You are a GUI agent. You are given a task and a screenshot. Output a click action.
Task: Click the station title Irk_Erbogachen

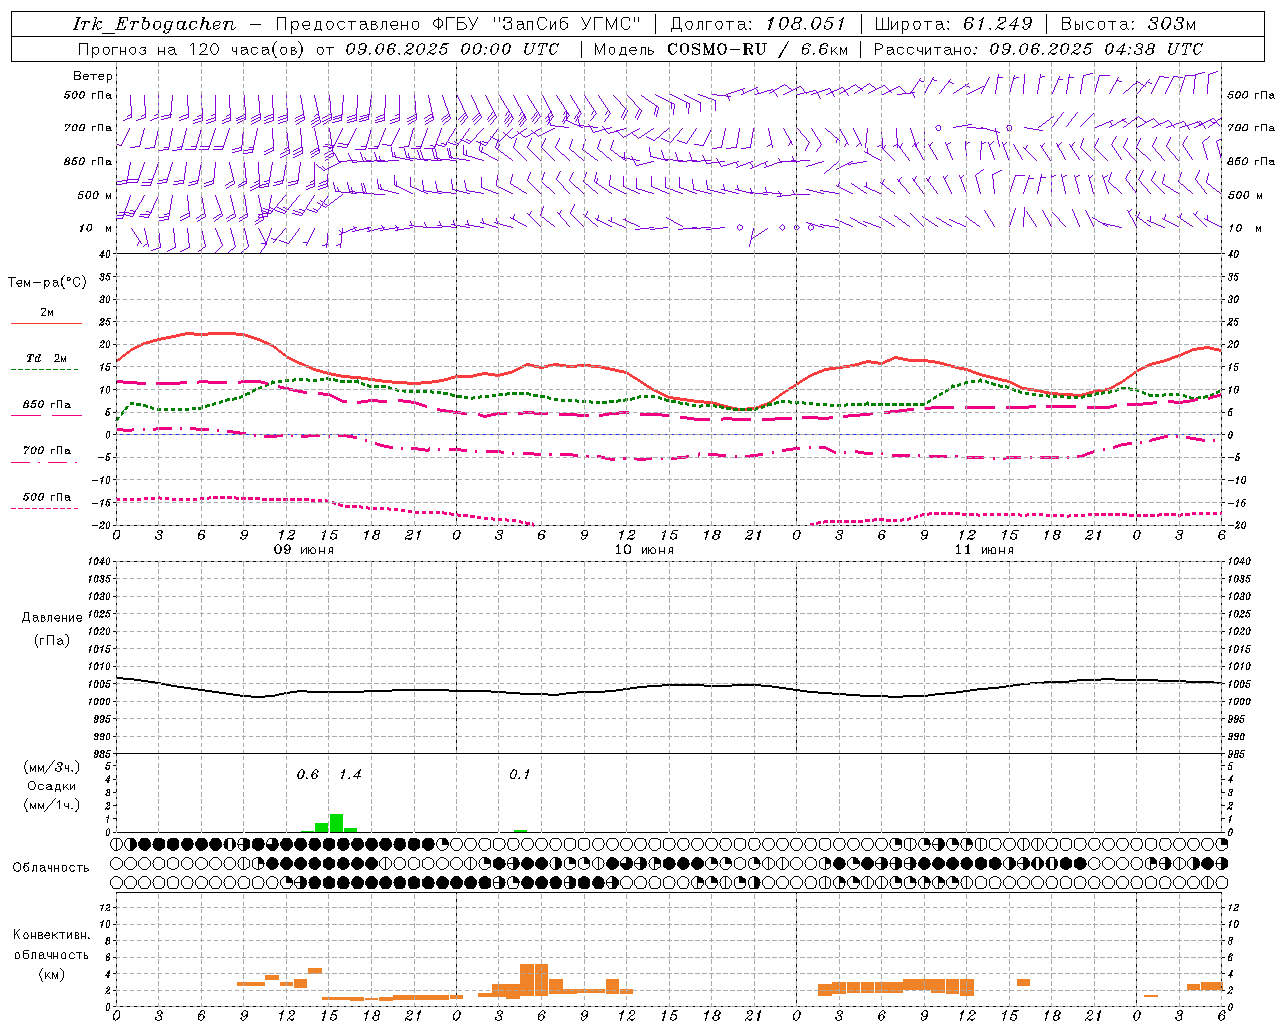point(154,24)
